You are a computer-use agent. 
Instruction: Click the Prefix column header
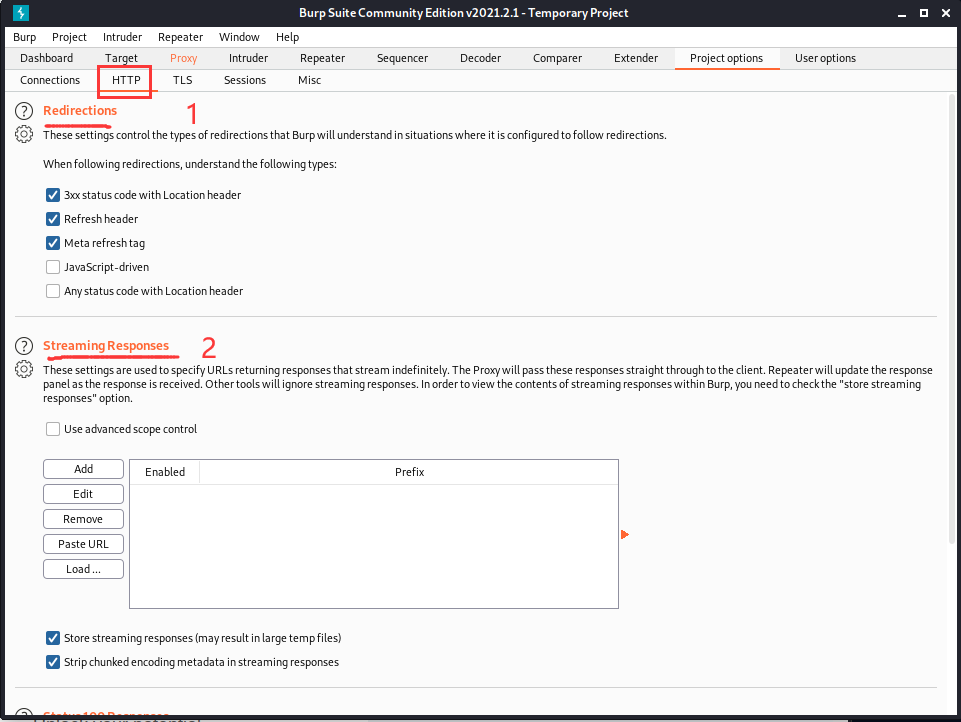(x=409, y=472)
